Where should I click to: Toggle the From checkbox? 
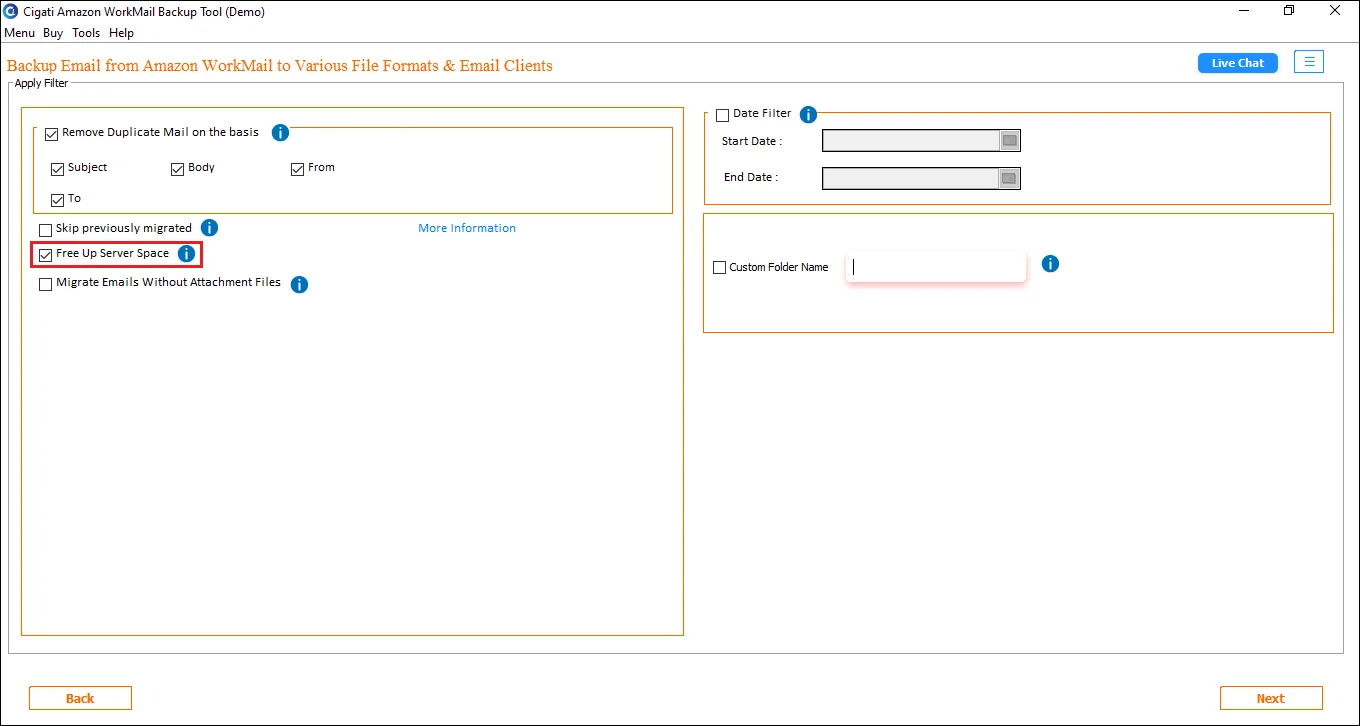tap(297, 169)
